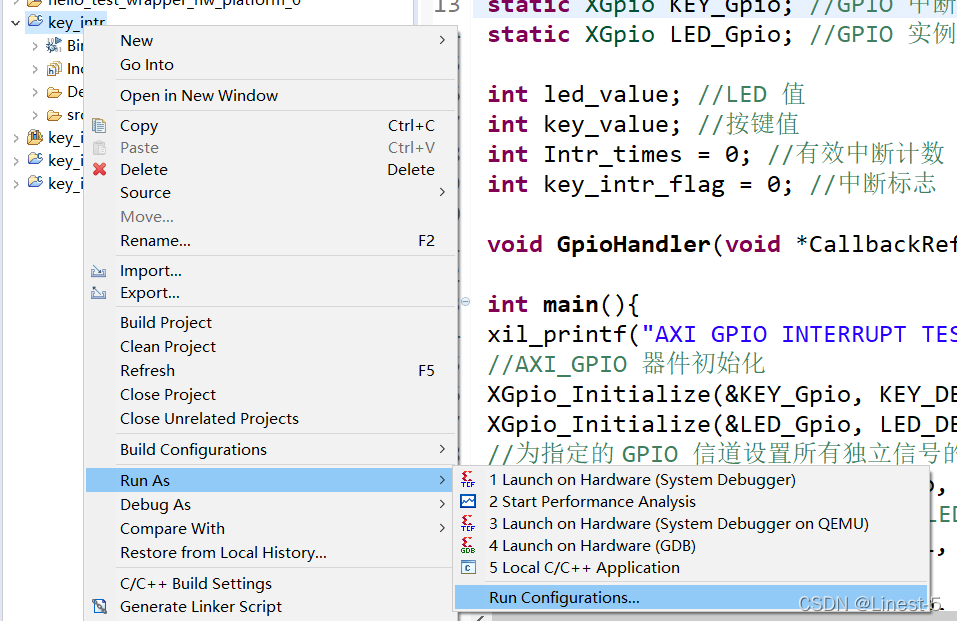Collapse the key_intr project tree node
This screenshot has width=957, height=621.
point(16,23)
